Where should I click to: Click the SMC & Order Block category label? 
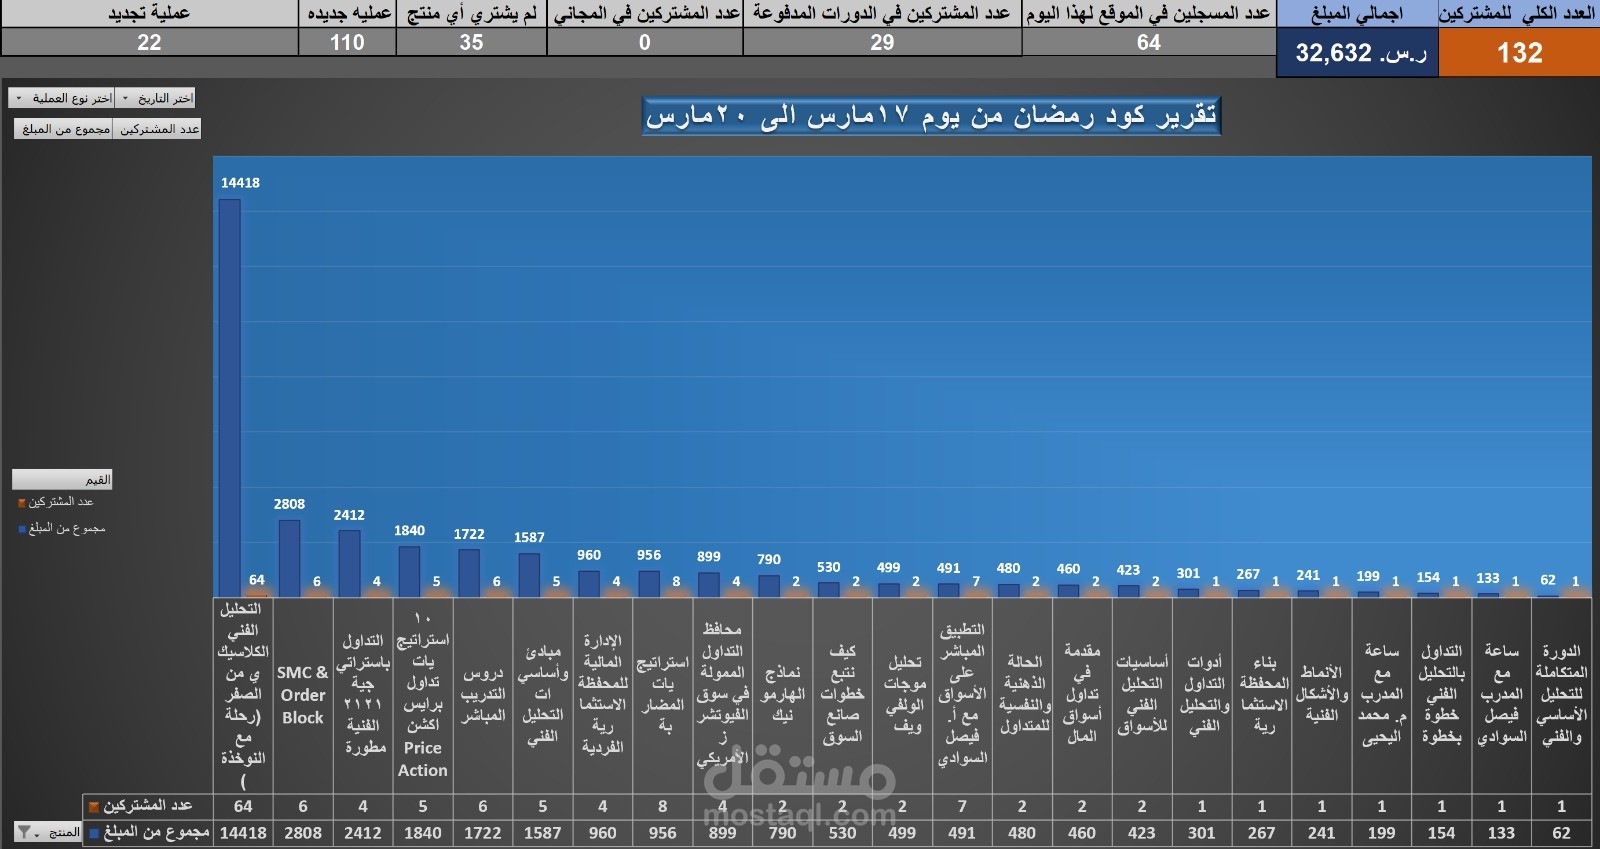pyautogui.click(x=302, y=695)
